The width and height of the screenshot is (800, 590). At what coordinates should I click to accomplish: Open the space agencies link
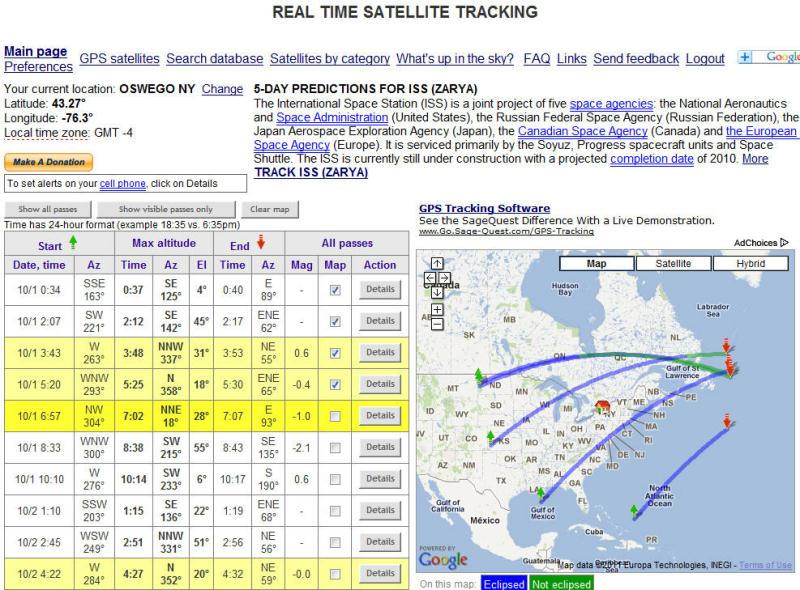point(611,104)
